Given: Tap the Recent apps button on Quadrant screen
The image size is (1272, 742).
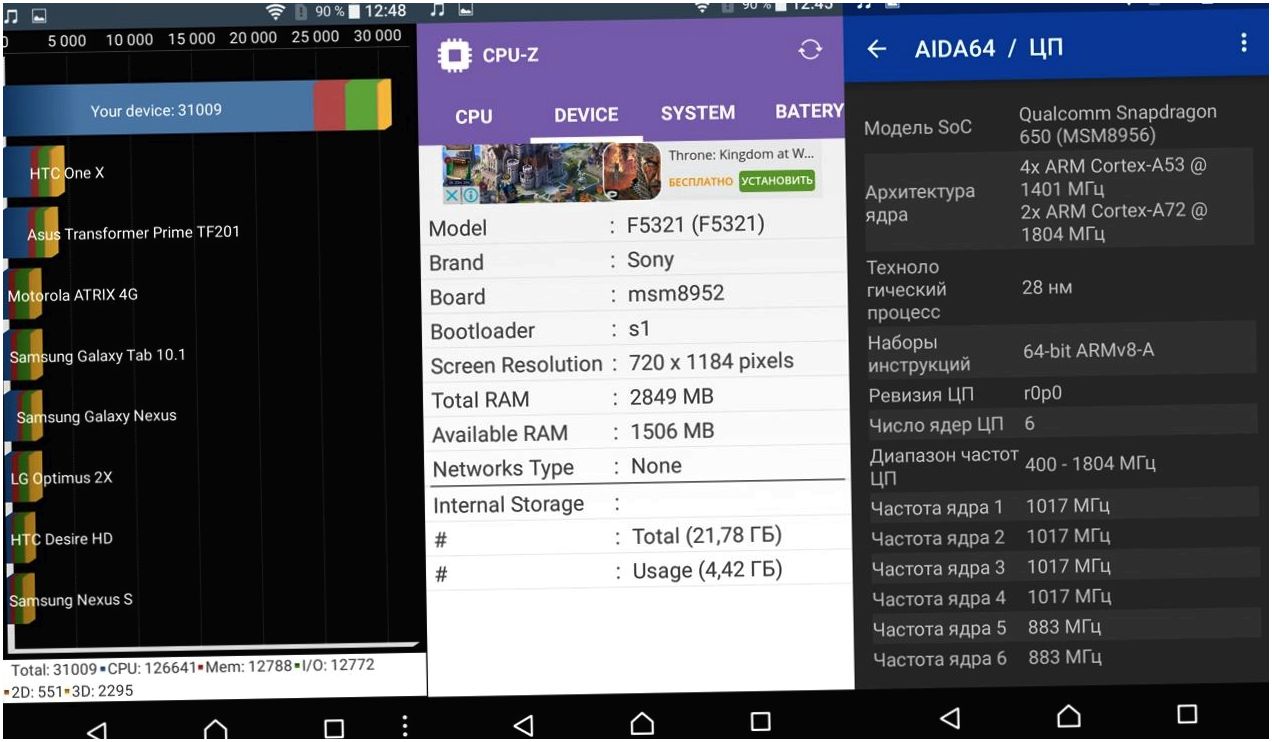Looking at the screenshot, I should tap(334, 729).
